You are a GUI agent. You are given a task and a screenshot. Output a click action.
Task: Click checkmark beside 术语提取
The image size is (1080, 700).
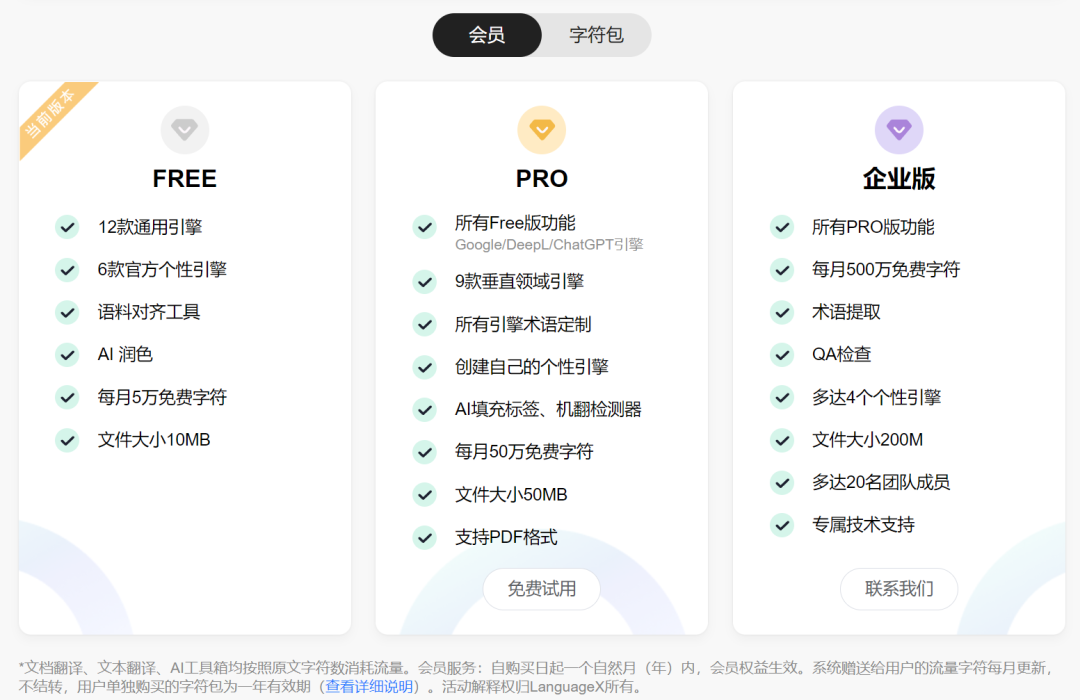click(782, 313)
